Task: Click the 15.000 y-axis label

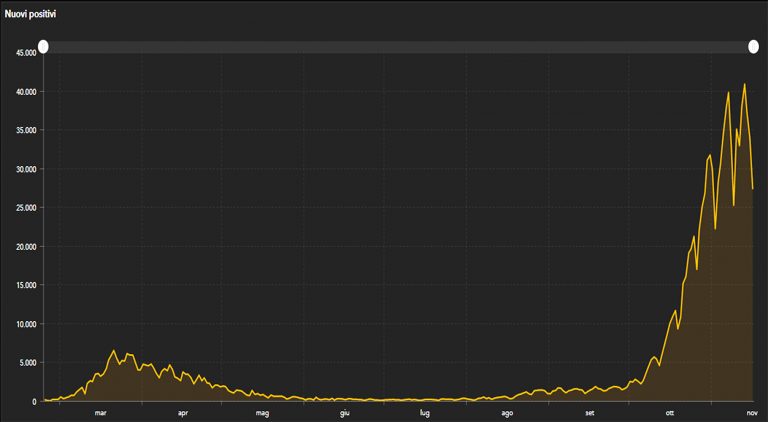Action: pos(26,285)
